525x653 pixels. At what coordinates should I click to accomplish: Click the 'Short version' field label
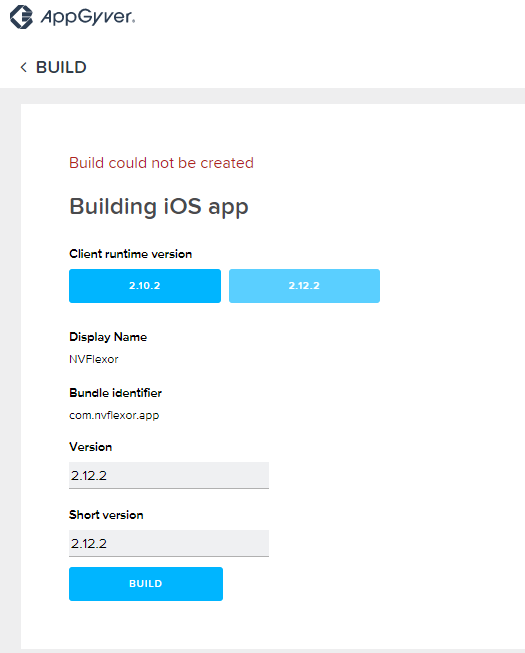[x=106, y=515]
